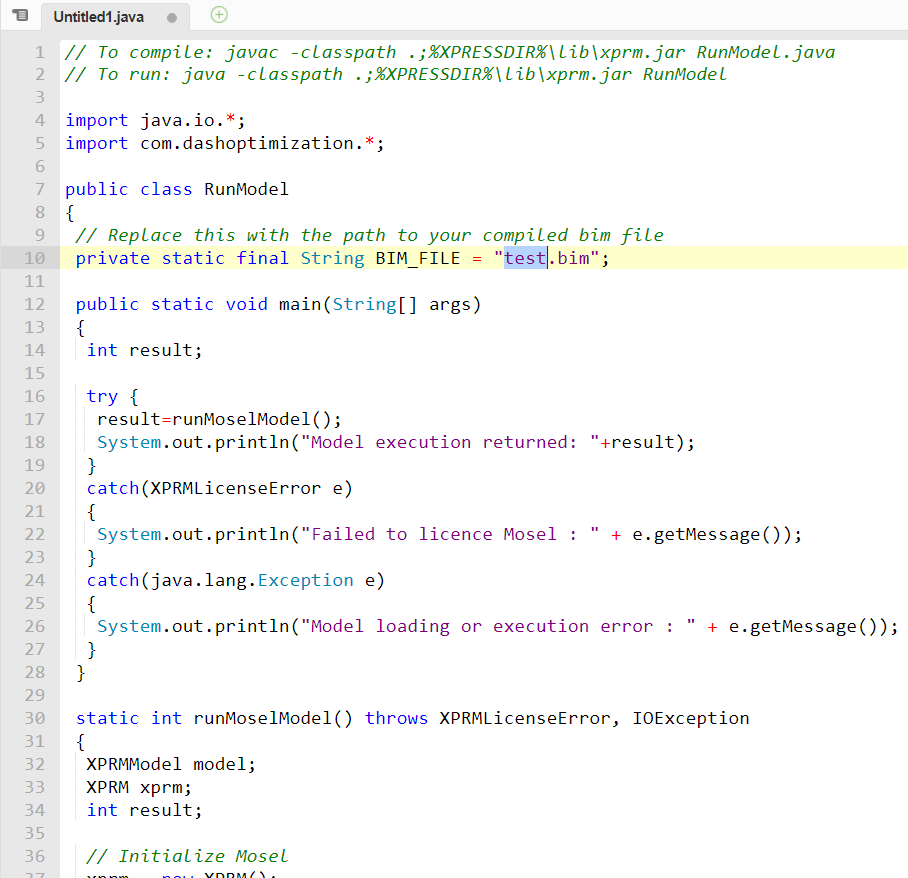Screen dimensions: 908x878
Task: Click the try keyword on line 16
Action: tap(102, 396)
